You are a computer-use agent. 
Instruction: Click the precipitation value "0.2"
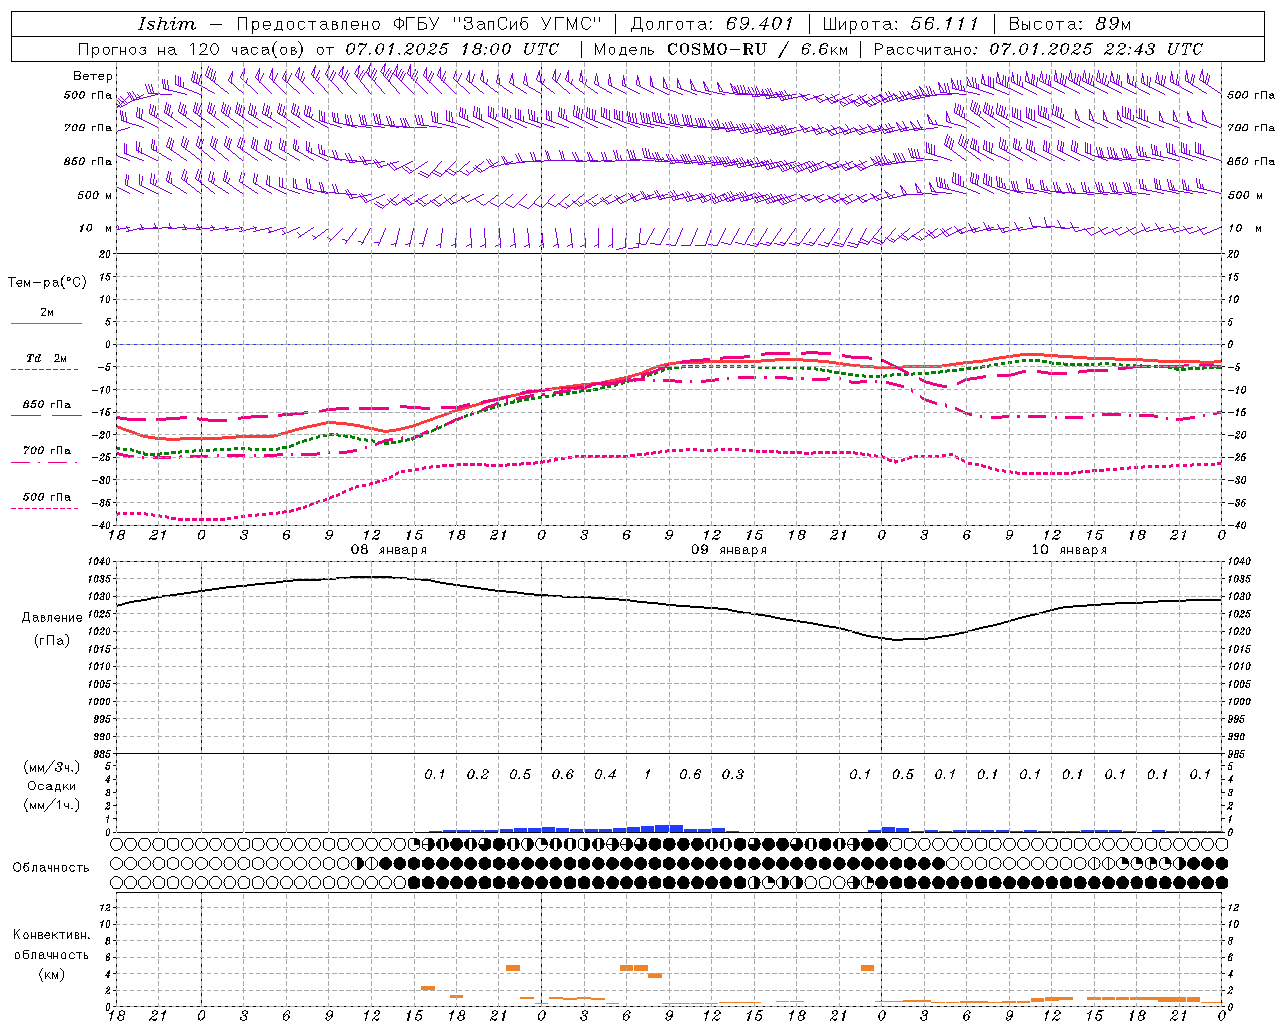tap(478, 774)
